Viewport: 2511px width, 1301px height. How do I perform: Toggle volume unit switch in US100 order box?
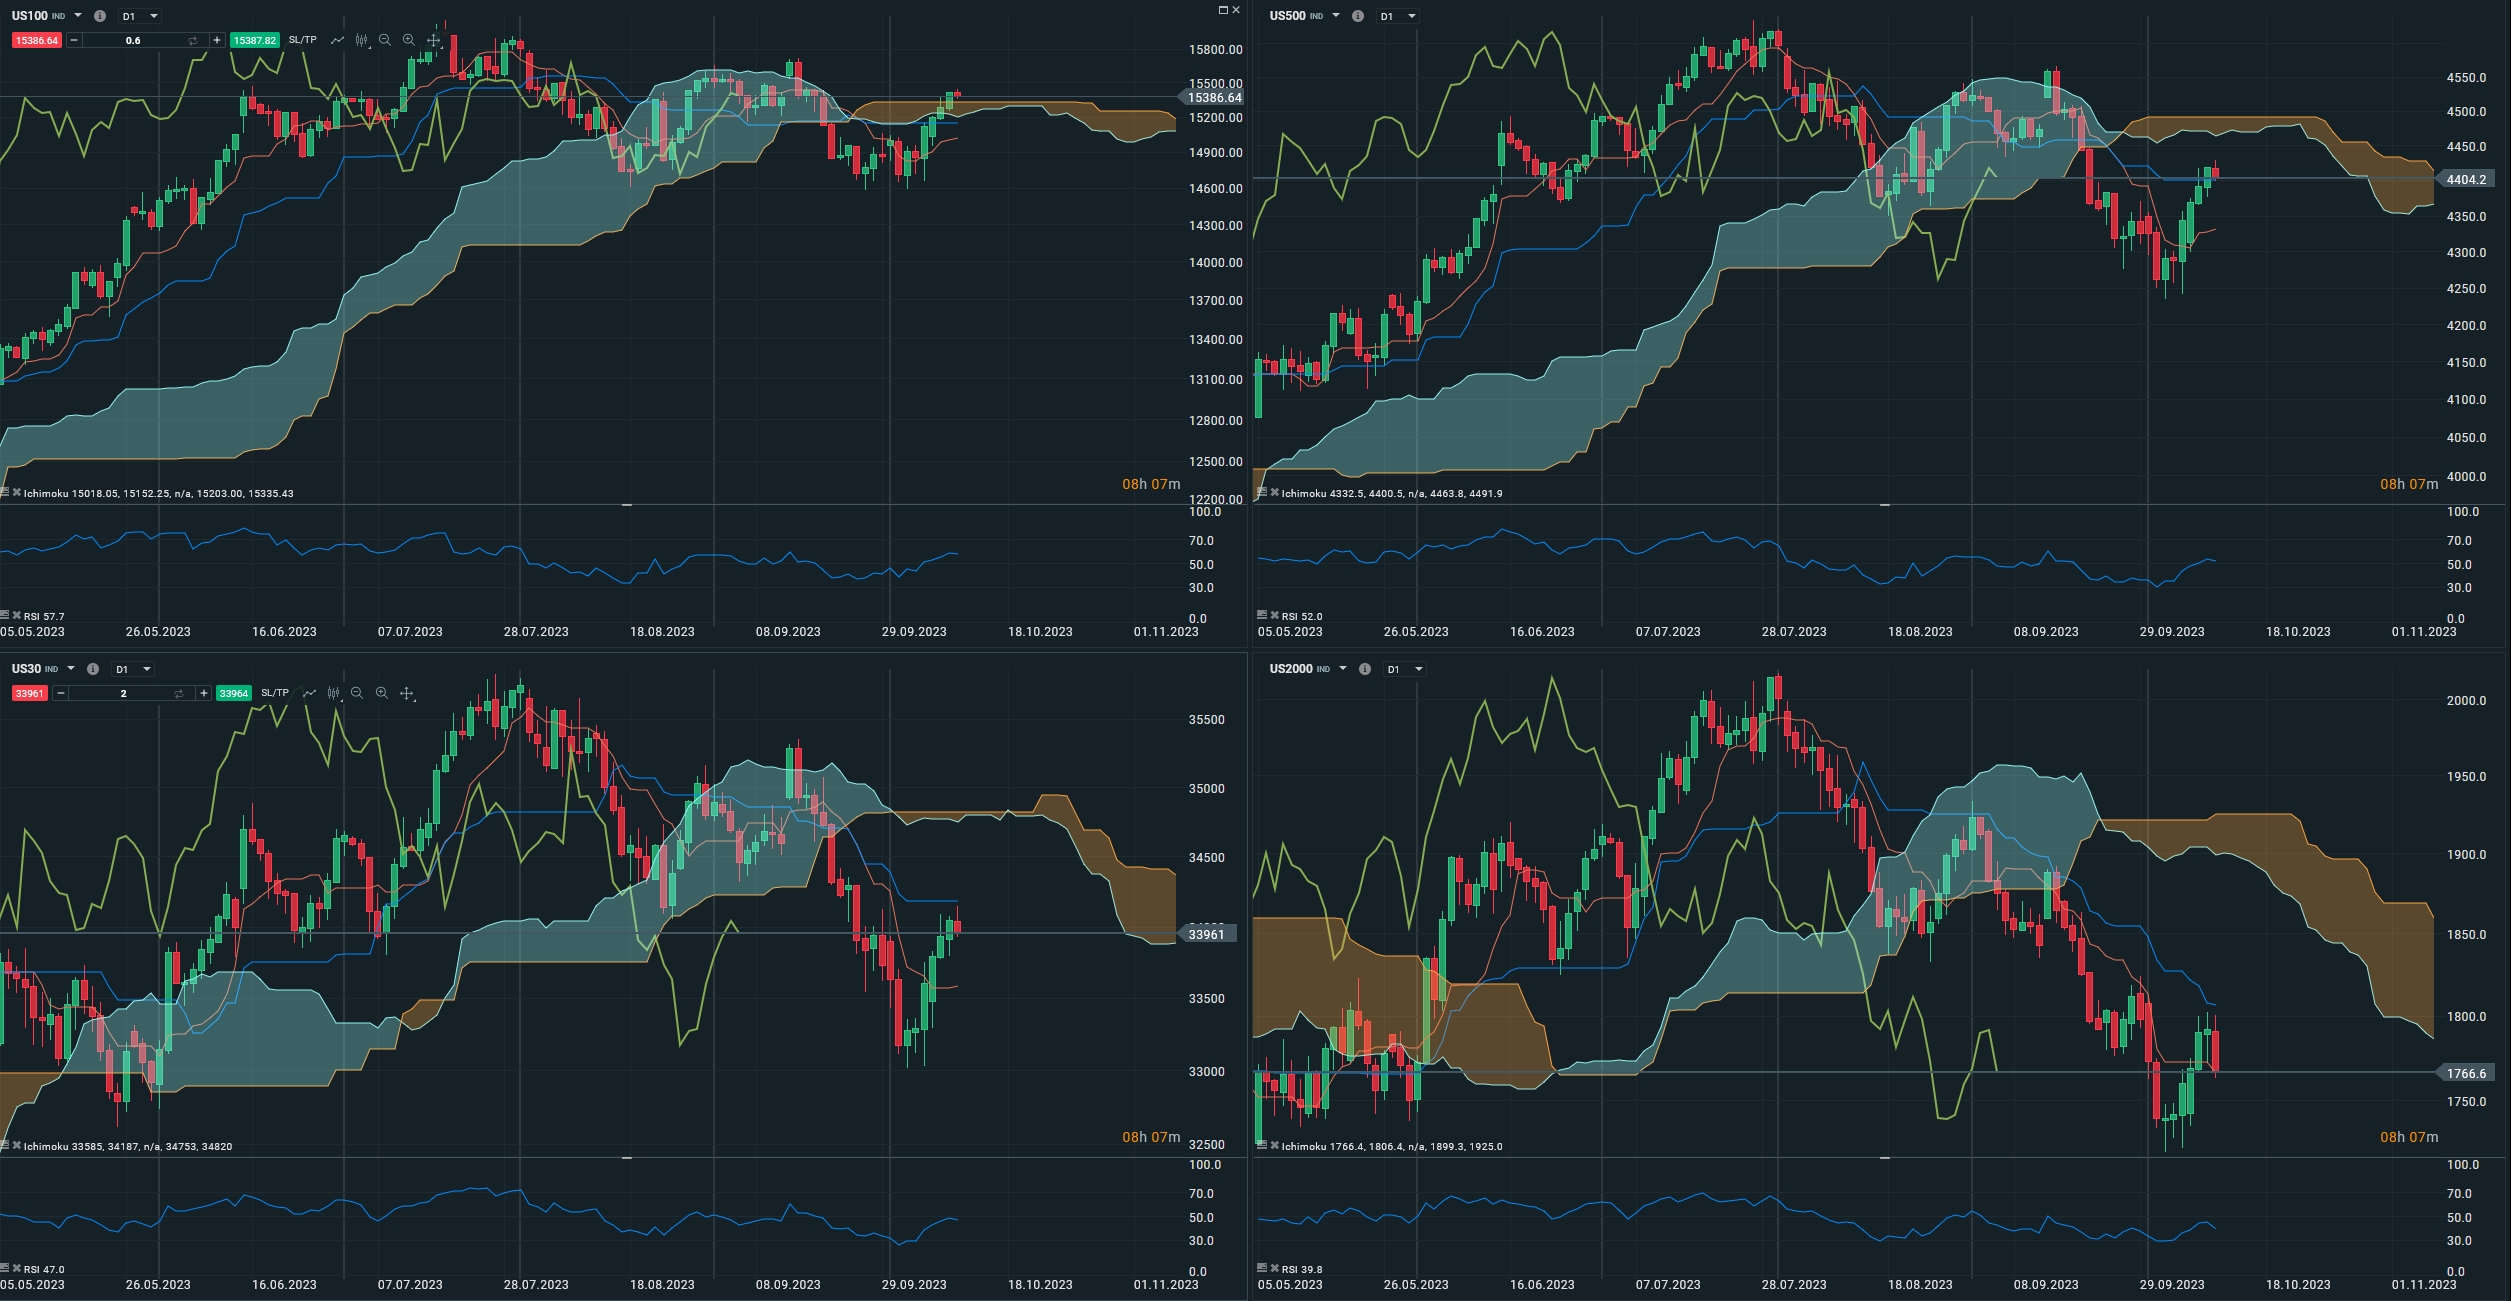click(x=192, y=40)
